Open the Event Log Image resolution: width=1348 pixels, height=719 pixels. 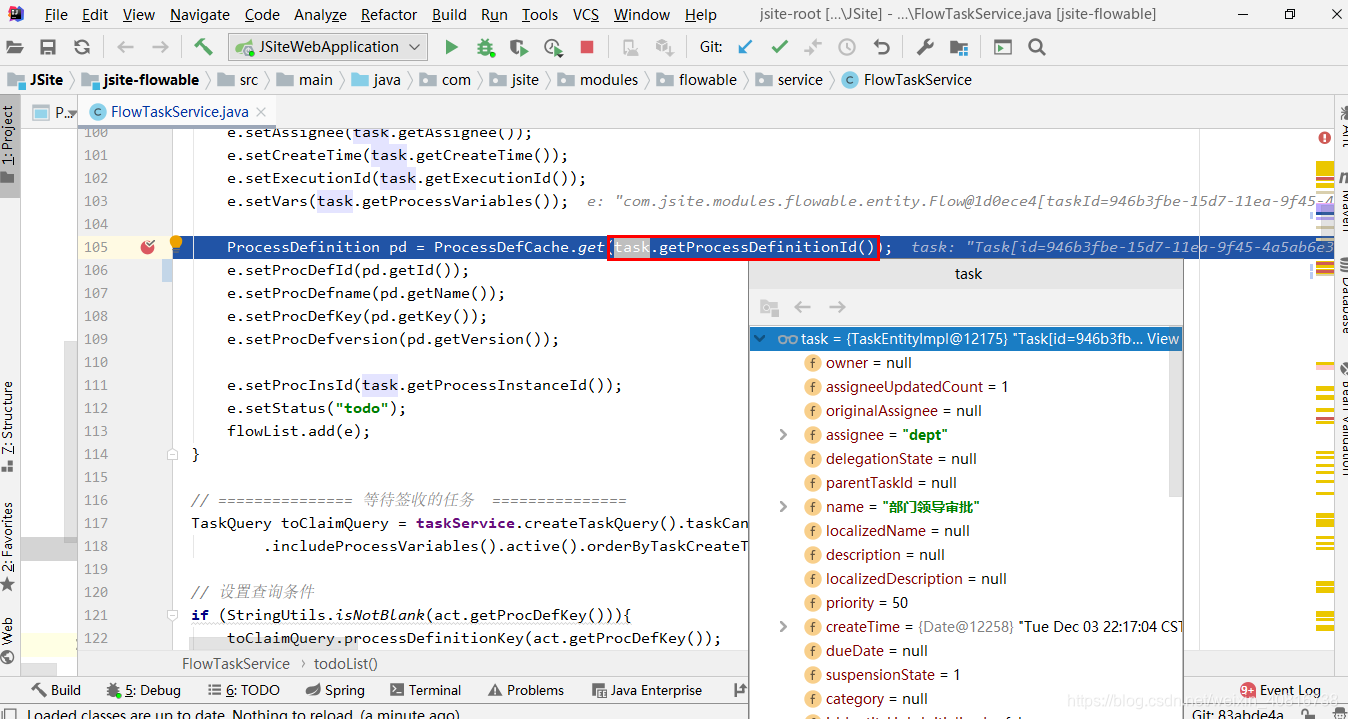point(1281,690)
